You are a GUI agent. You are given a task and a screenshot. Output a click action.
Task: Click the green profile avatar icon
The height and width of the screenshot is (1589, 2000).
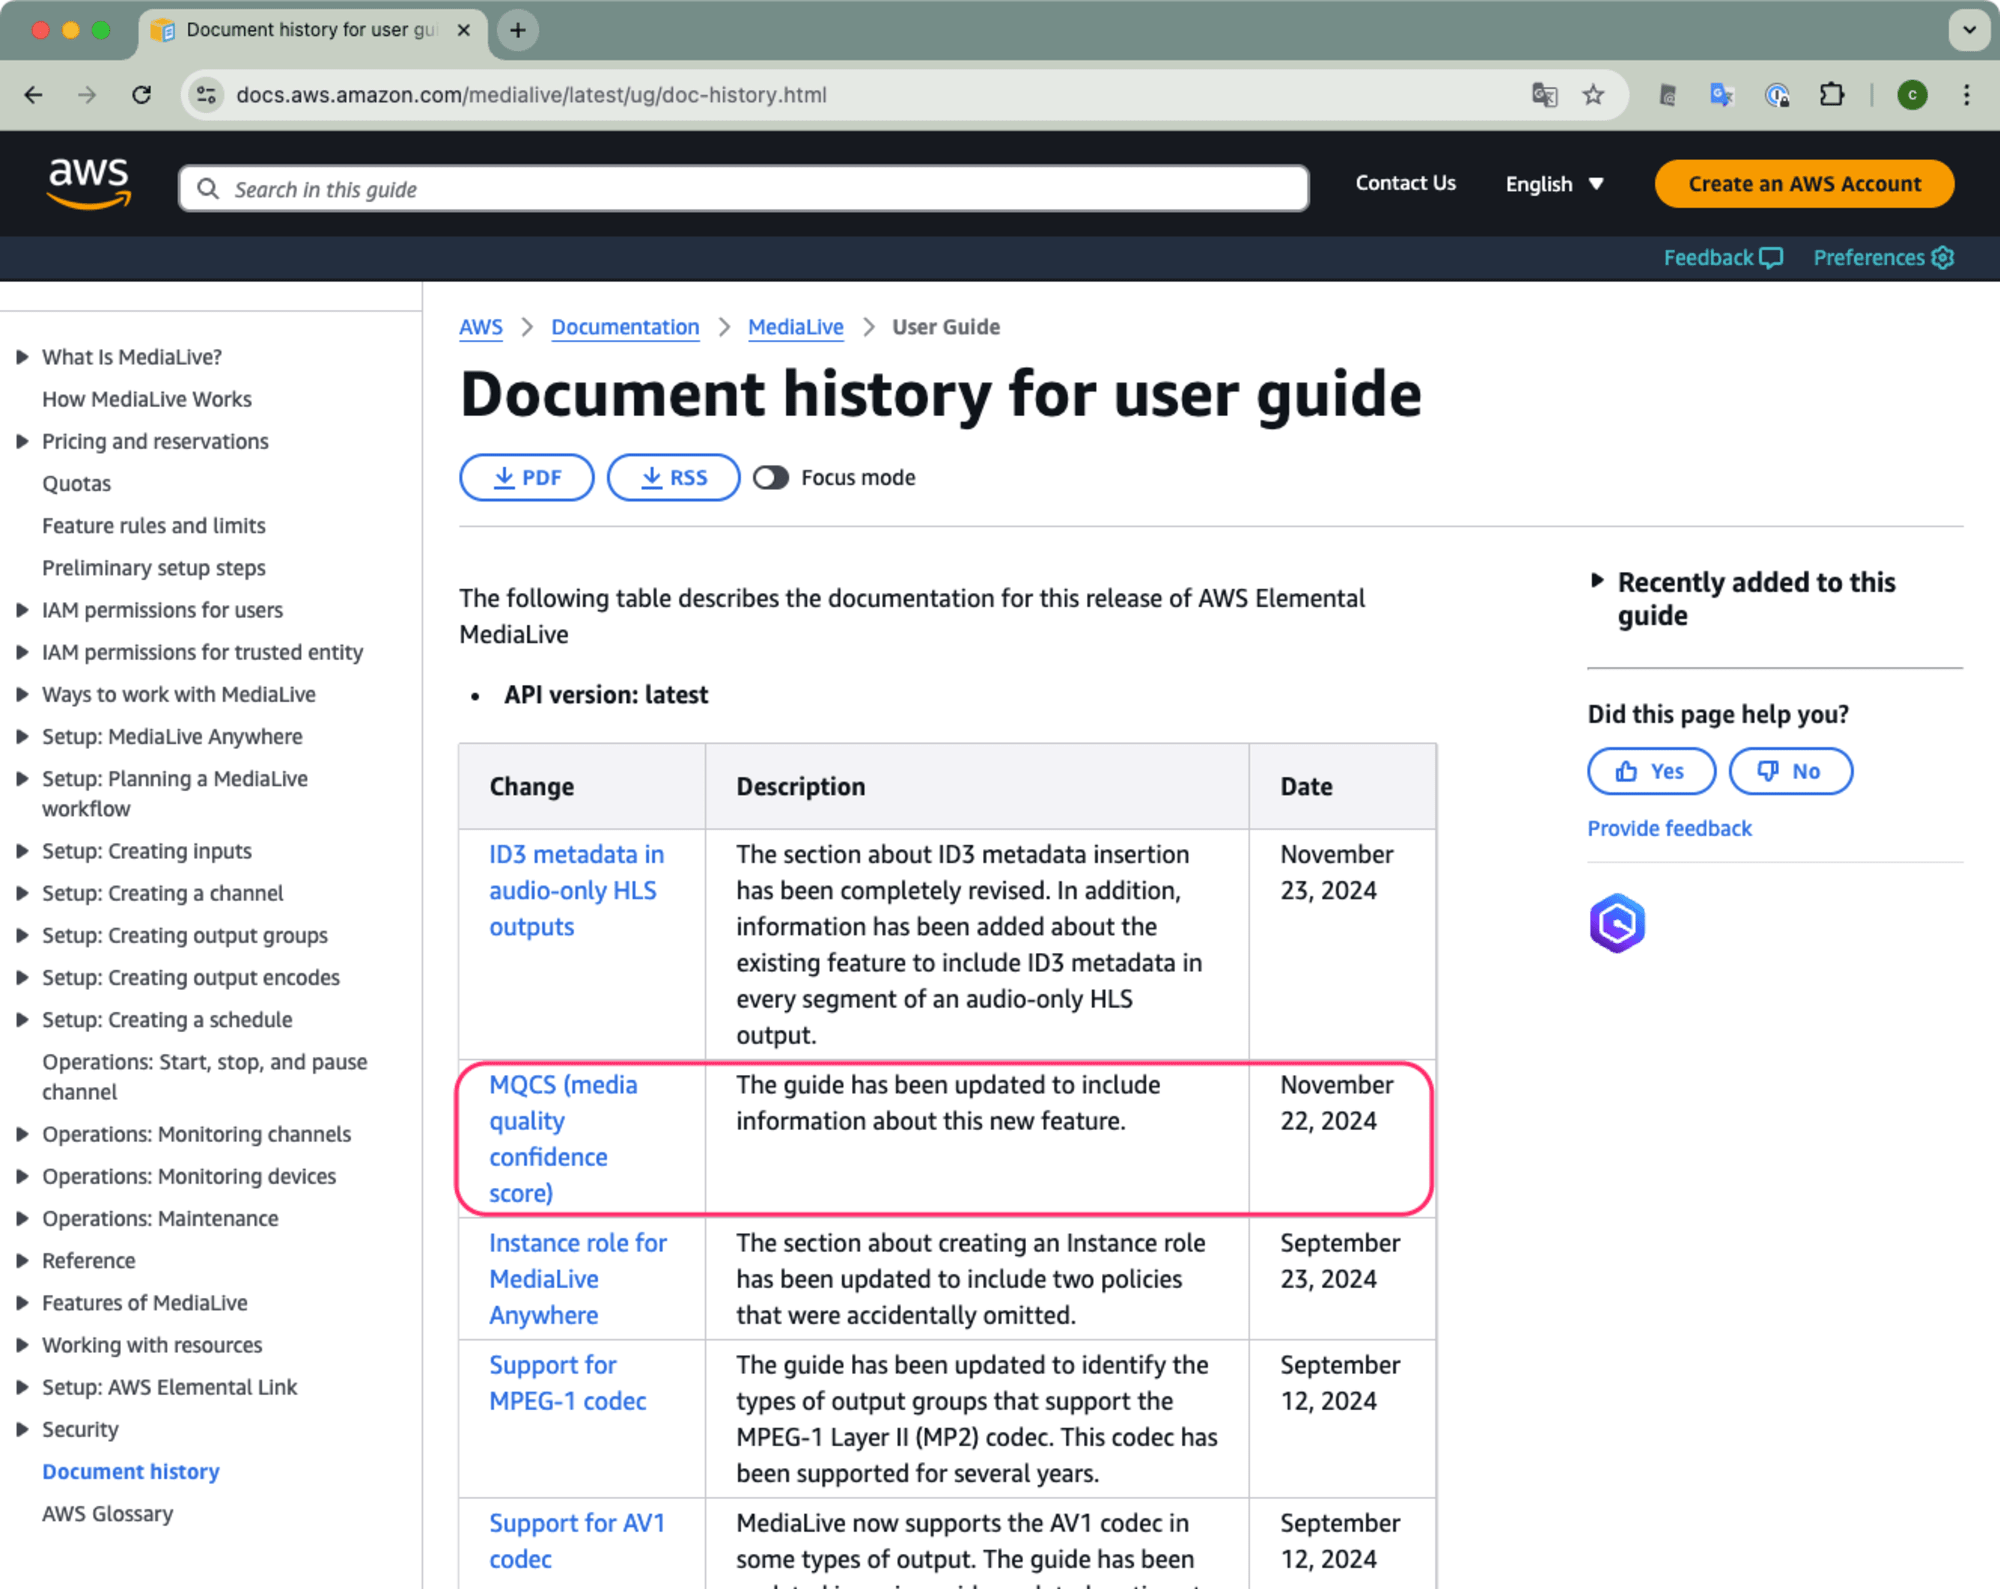pos(1912,95)
